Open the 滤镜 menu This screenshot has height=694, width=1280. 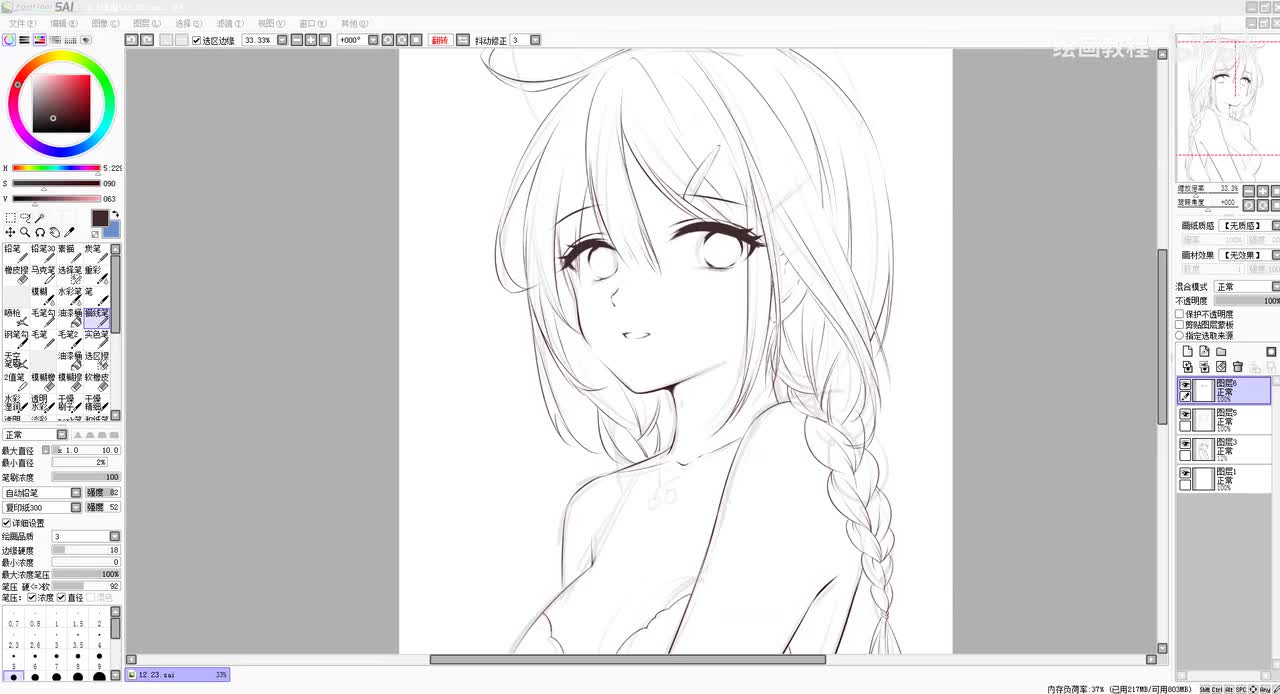(x=230, y=23)
